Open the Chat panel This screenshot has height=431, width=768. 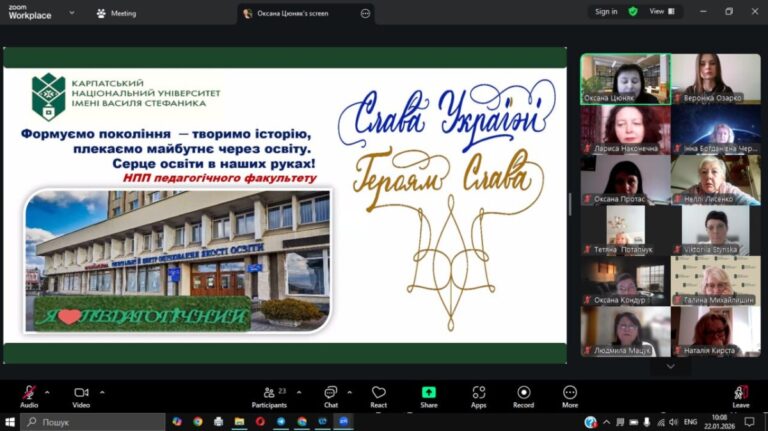pyautogui.click(x=331, y=397)
